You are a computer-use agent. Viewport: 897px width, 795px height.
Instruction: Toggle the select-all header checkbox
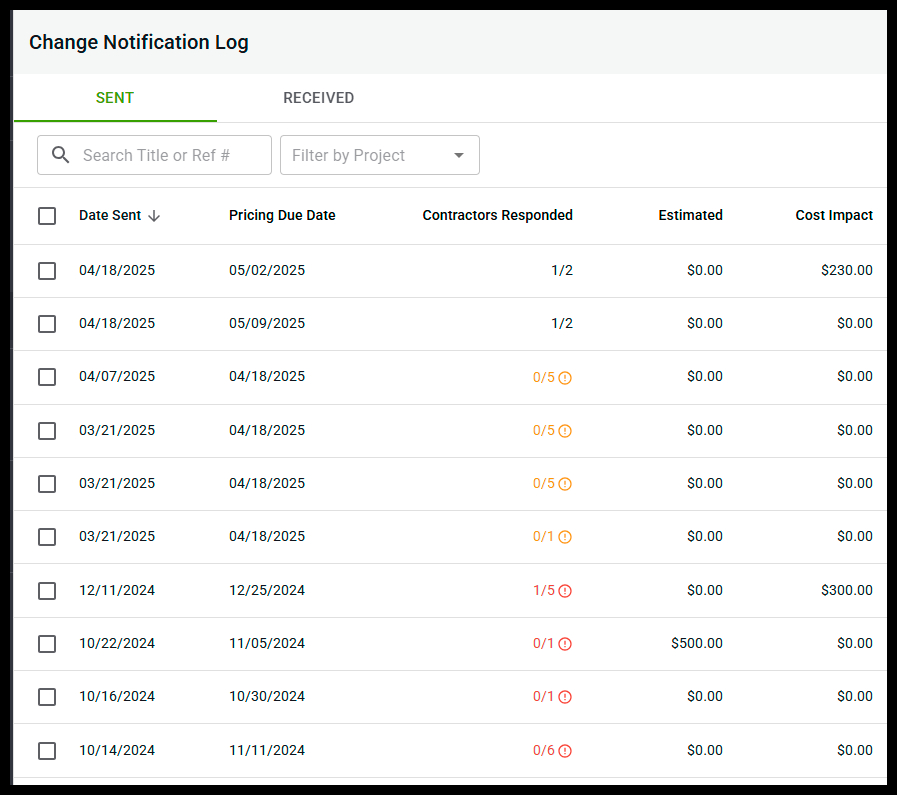47,216
